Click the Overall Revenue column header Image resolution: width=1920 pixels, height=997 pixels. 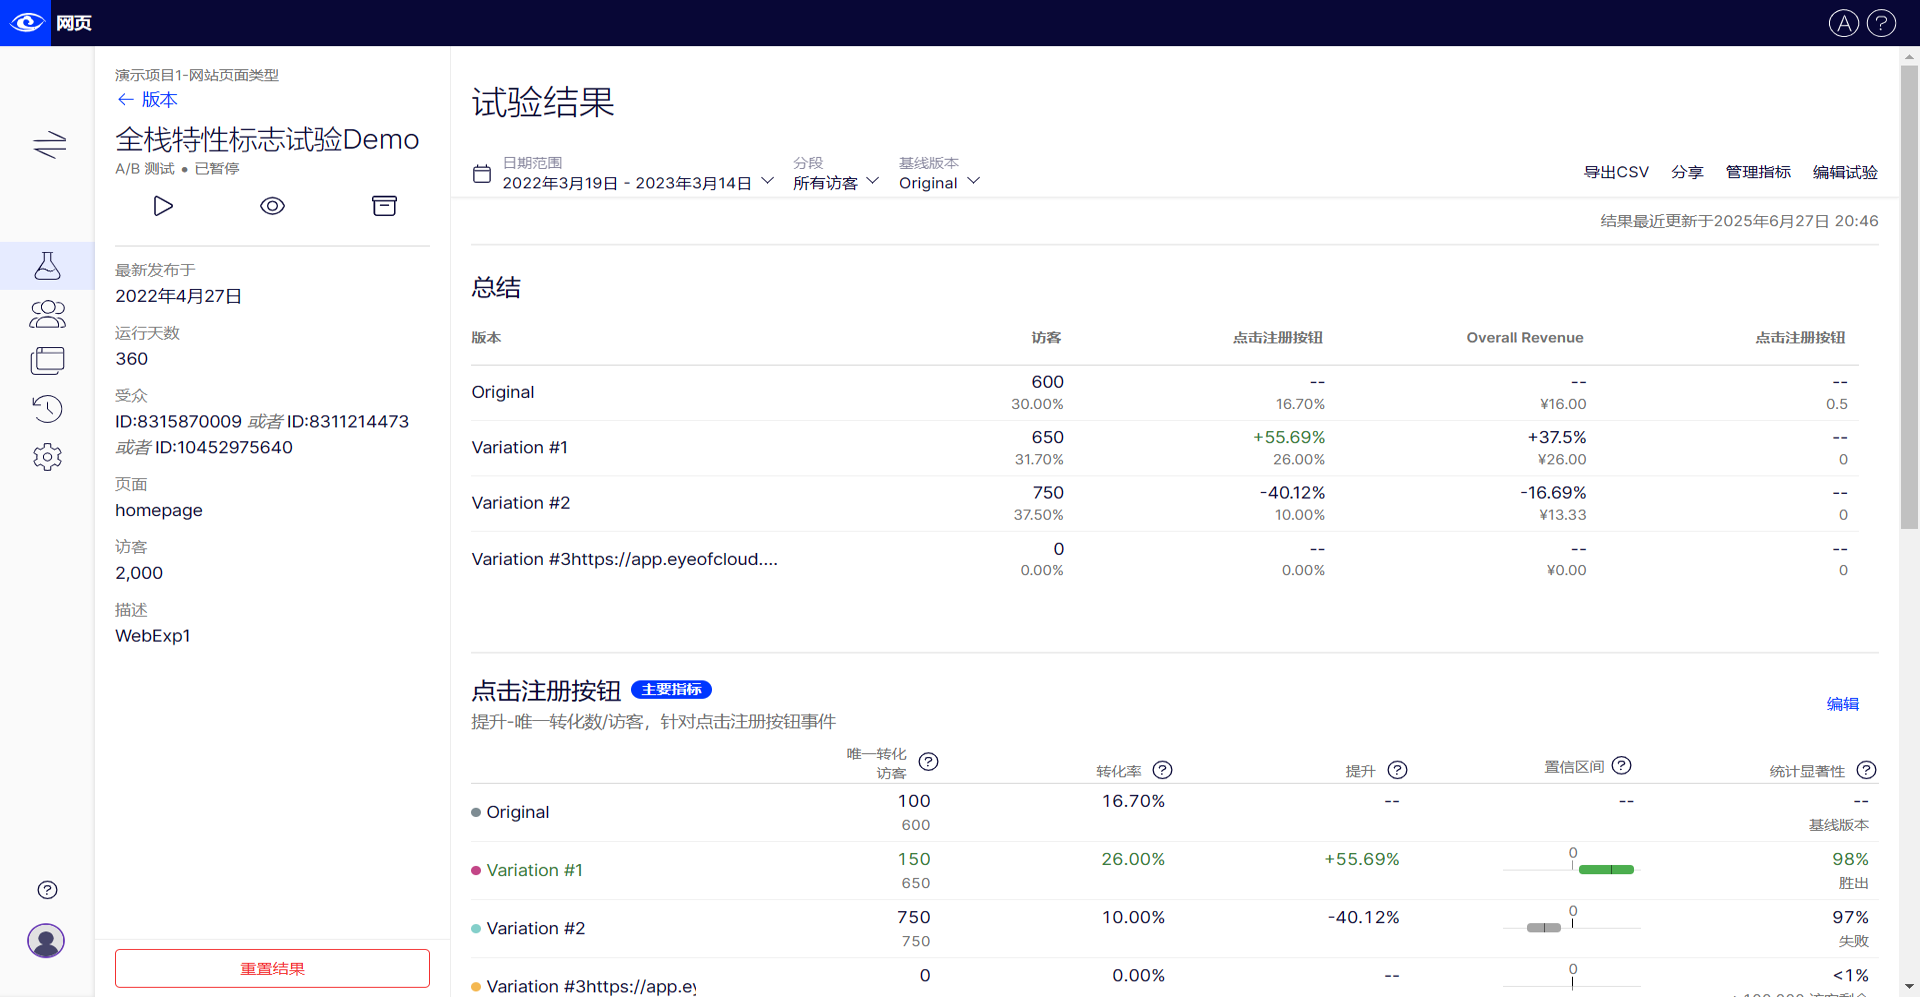point(1525,337)
